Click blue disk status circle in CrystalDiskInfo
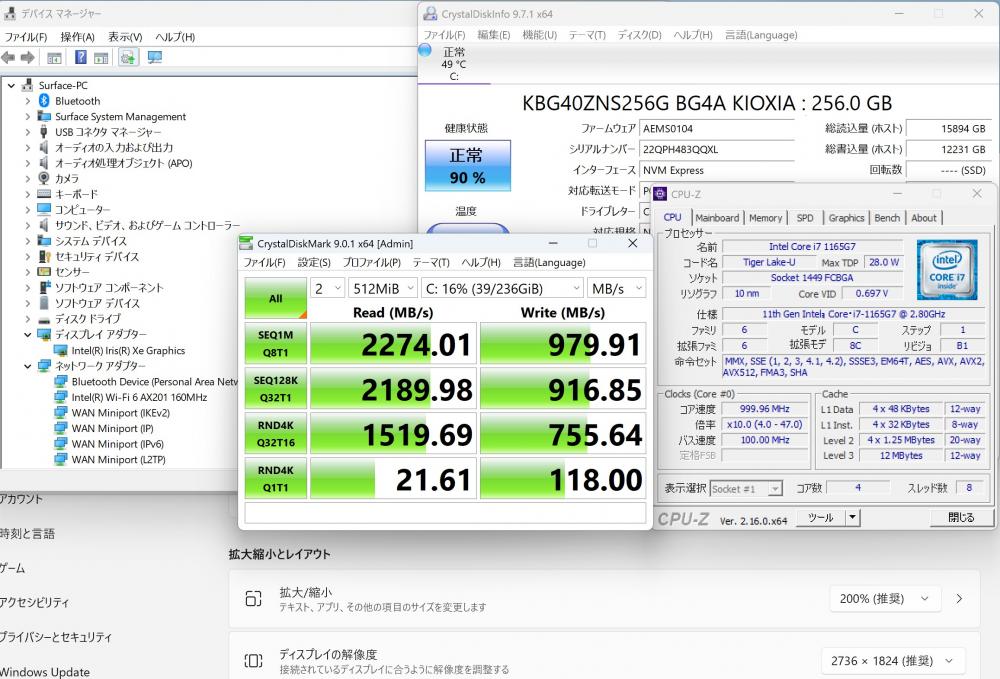Screen dimensions: 1000x679 425,50
